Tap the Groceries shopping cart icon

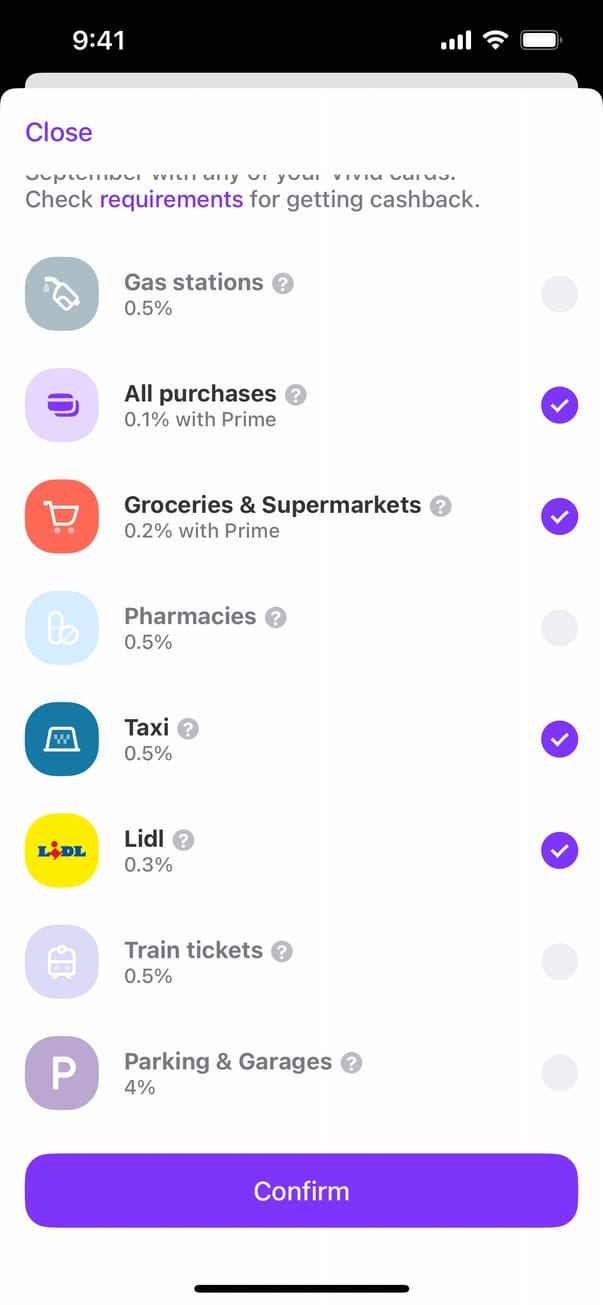coord(61,516)
